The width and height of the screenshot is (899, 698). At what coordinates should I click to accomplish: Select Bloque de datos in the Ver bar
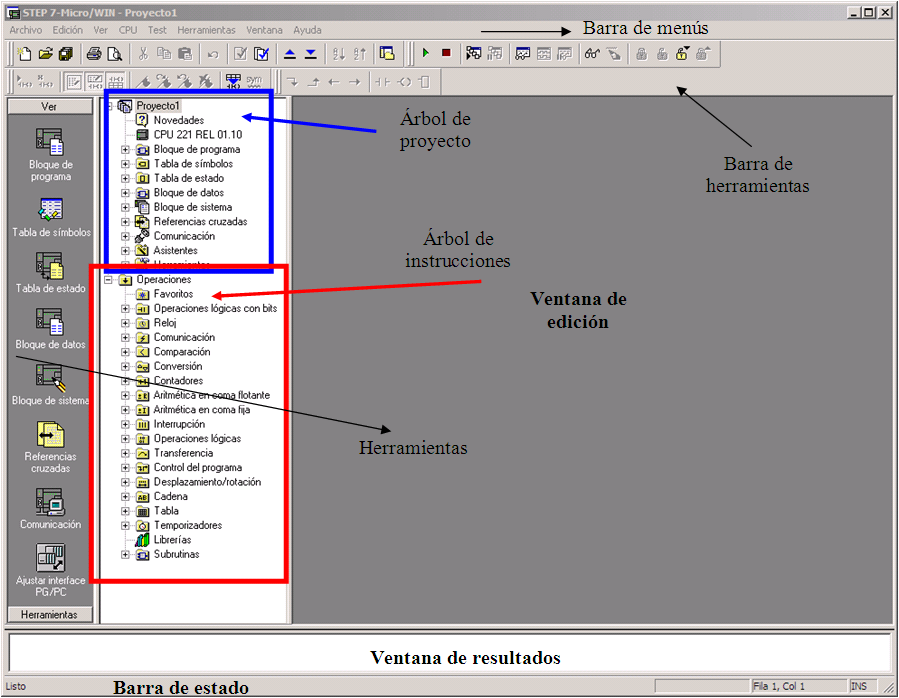[50, 330]
